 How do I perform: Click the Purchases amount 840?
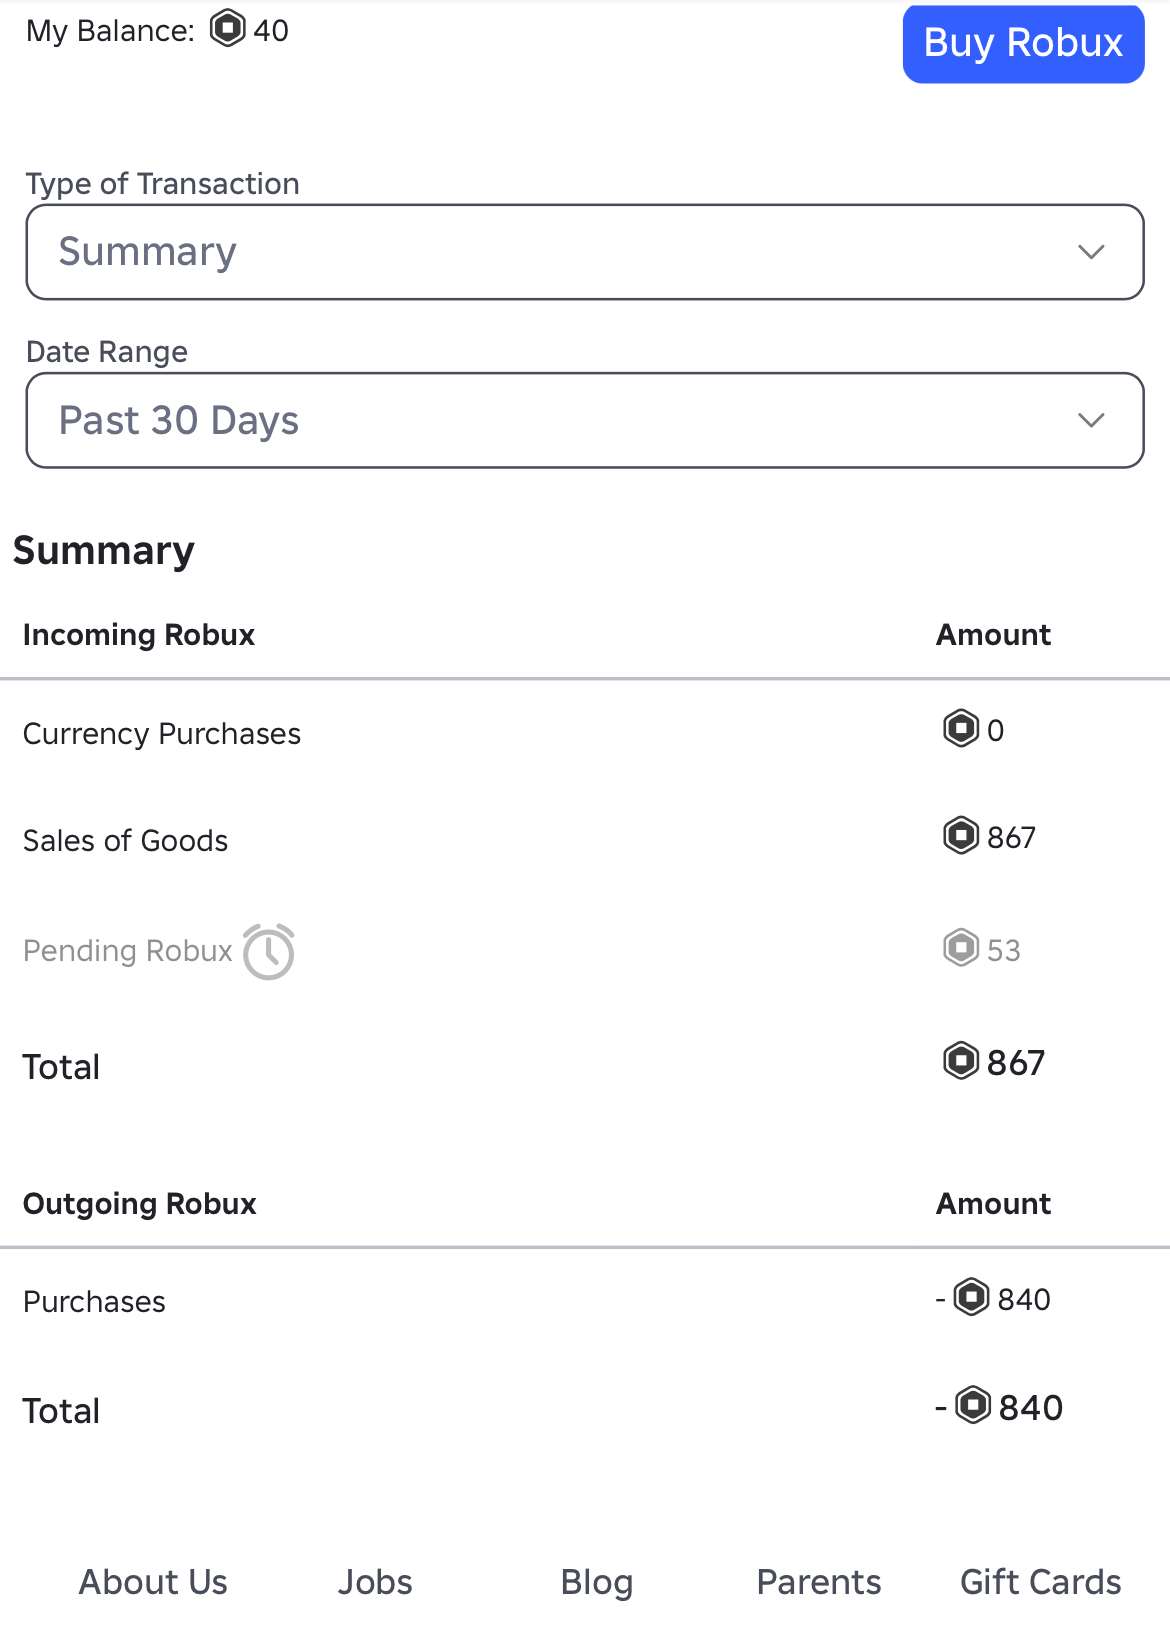click(1024, 1299)
